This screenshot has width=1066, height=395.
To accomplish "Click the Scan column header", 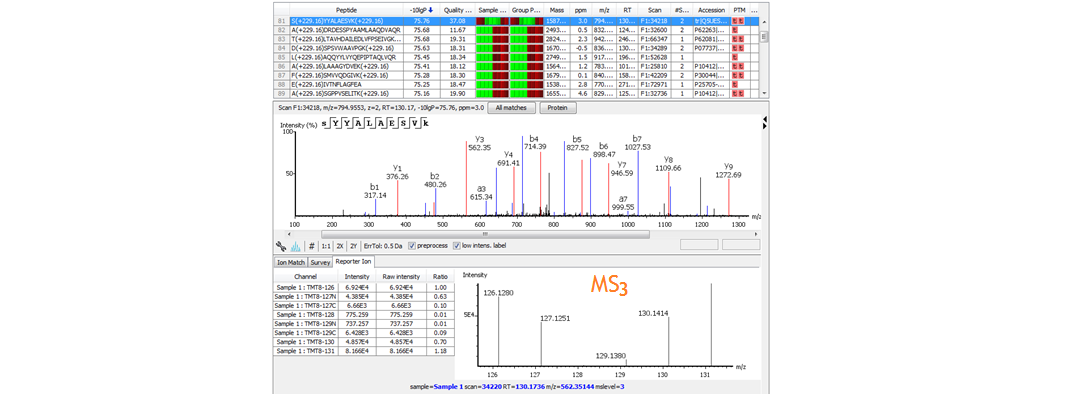I will pyautogui.click(x=655, y=10).
